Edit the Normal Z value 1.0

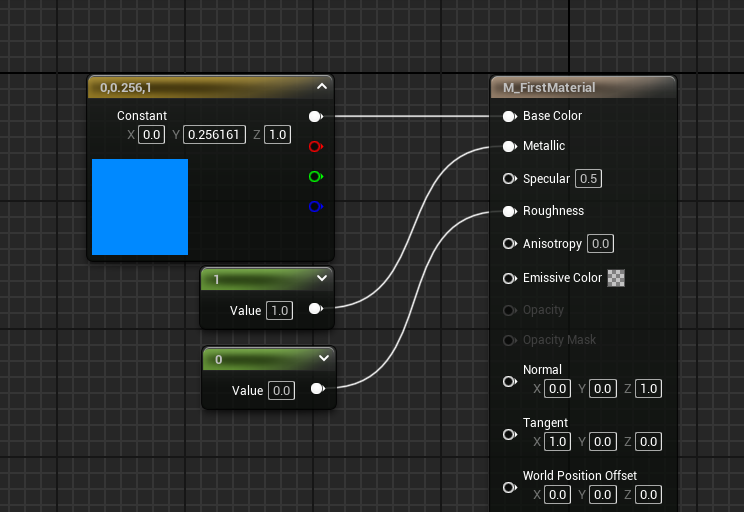coord(648,389)
